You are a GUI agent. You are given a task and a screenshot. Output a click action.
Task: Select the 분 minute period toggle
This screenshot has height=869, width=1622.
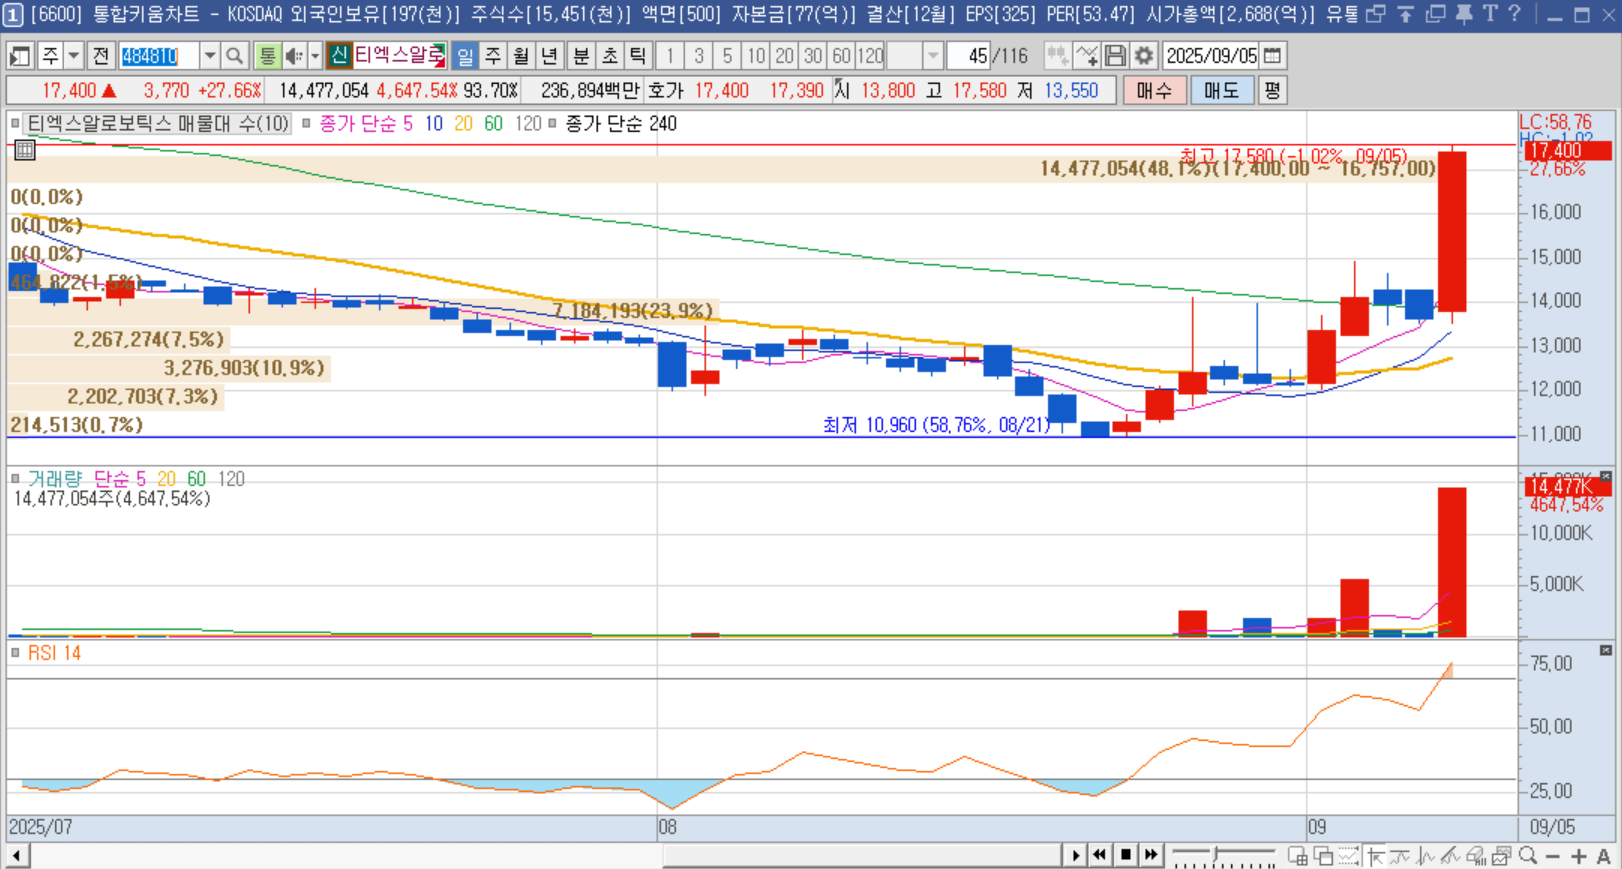[x=581, y=56]
